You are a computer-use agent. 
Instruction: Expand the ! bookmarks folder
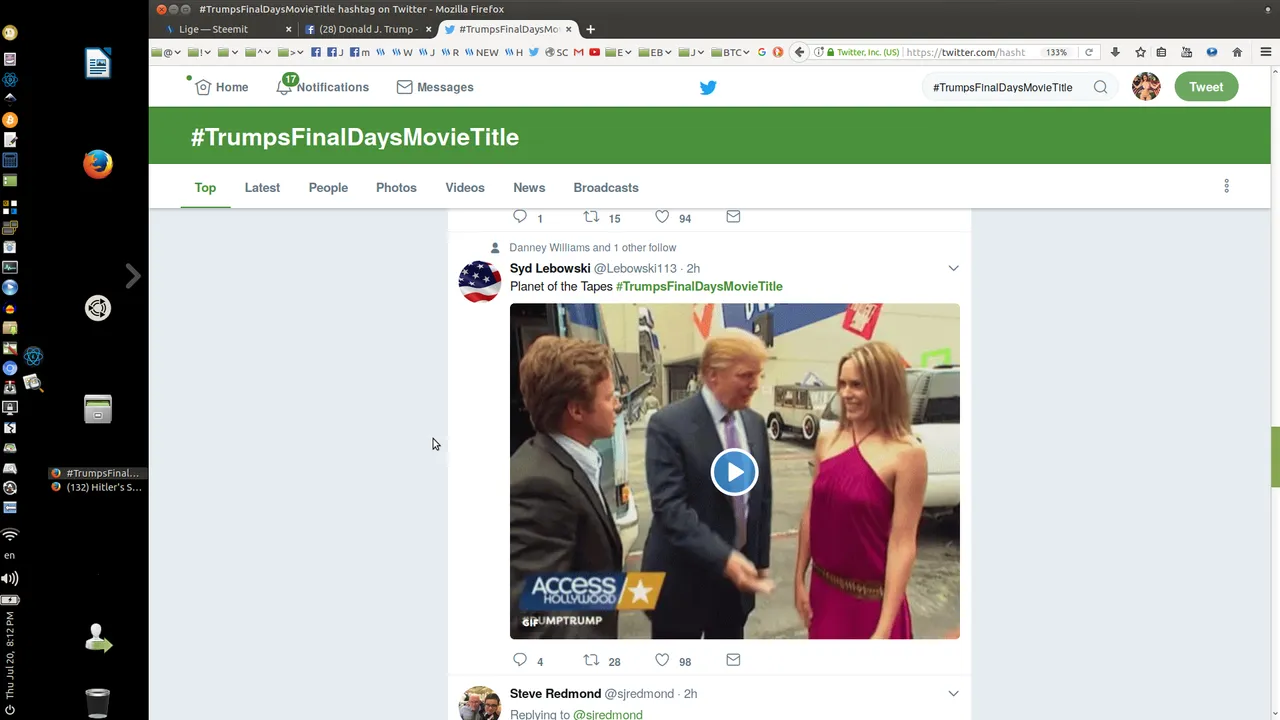click(x=199, y=52)
